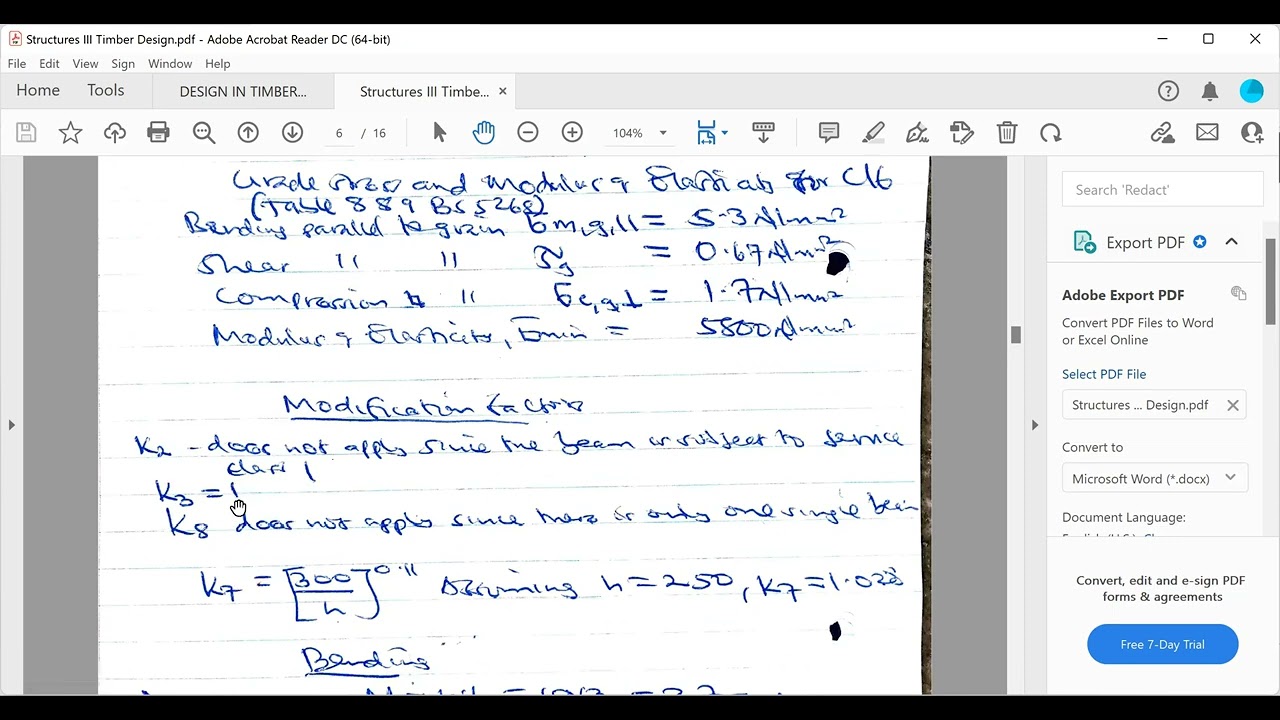
Task: Go to previous page arrow
Action: click(x=248, y=133)
